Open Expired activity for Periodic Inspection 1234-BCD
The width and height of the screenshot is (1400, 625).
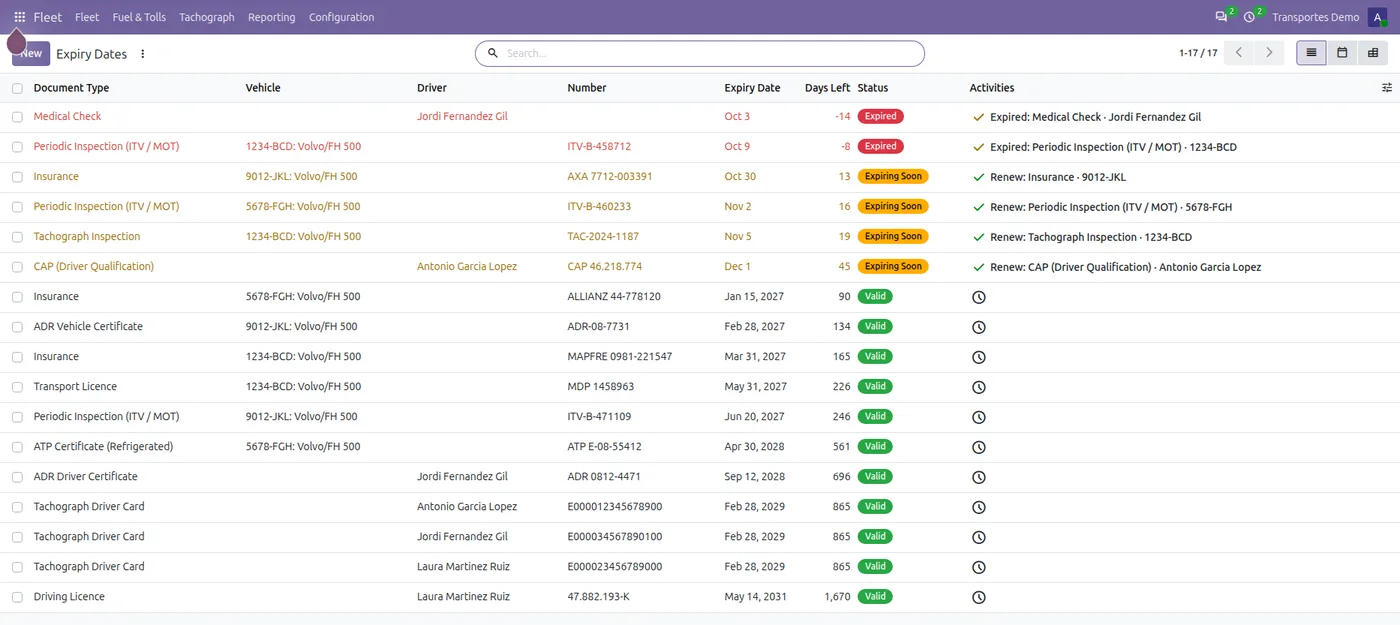tap(1113, 147)
